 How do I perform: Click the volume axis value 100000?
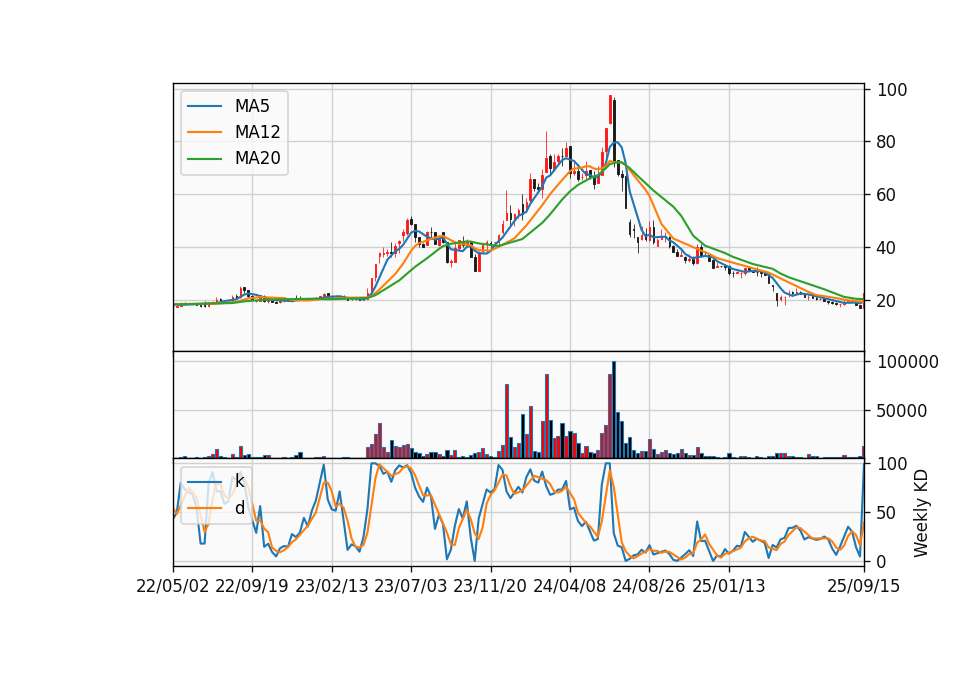[907, 362]
